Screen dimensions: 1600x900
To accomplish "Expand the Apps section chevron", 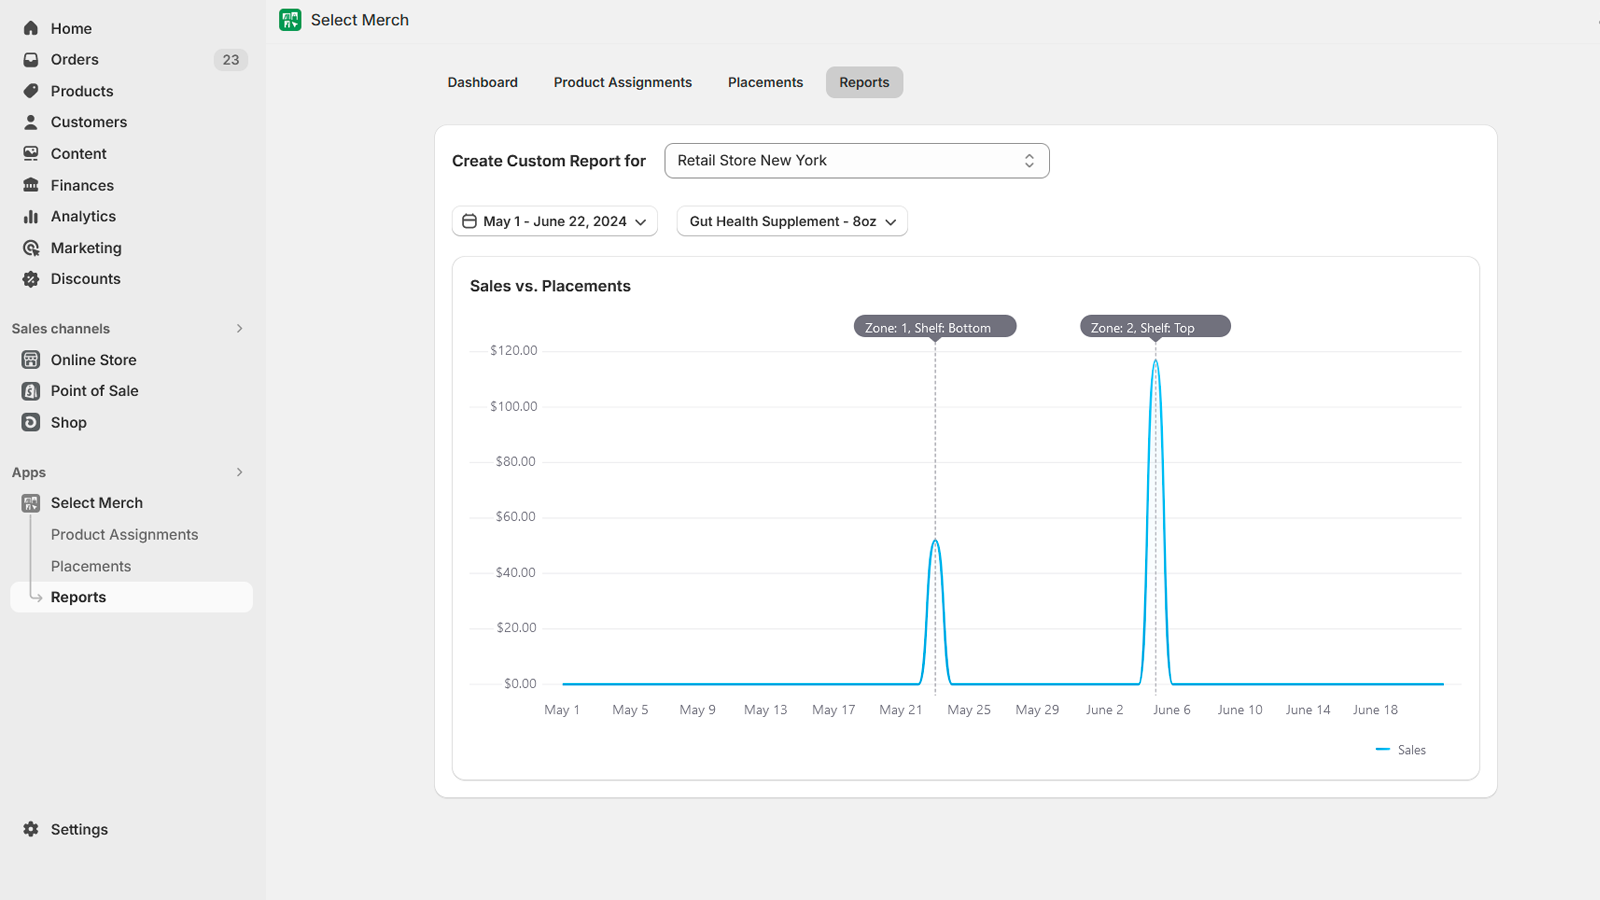I will (239, 472).
